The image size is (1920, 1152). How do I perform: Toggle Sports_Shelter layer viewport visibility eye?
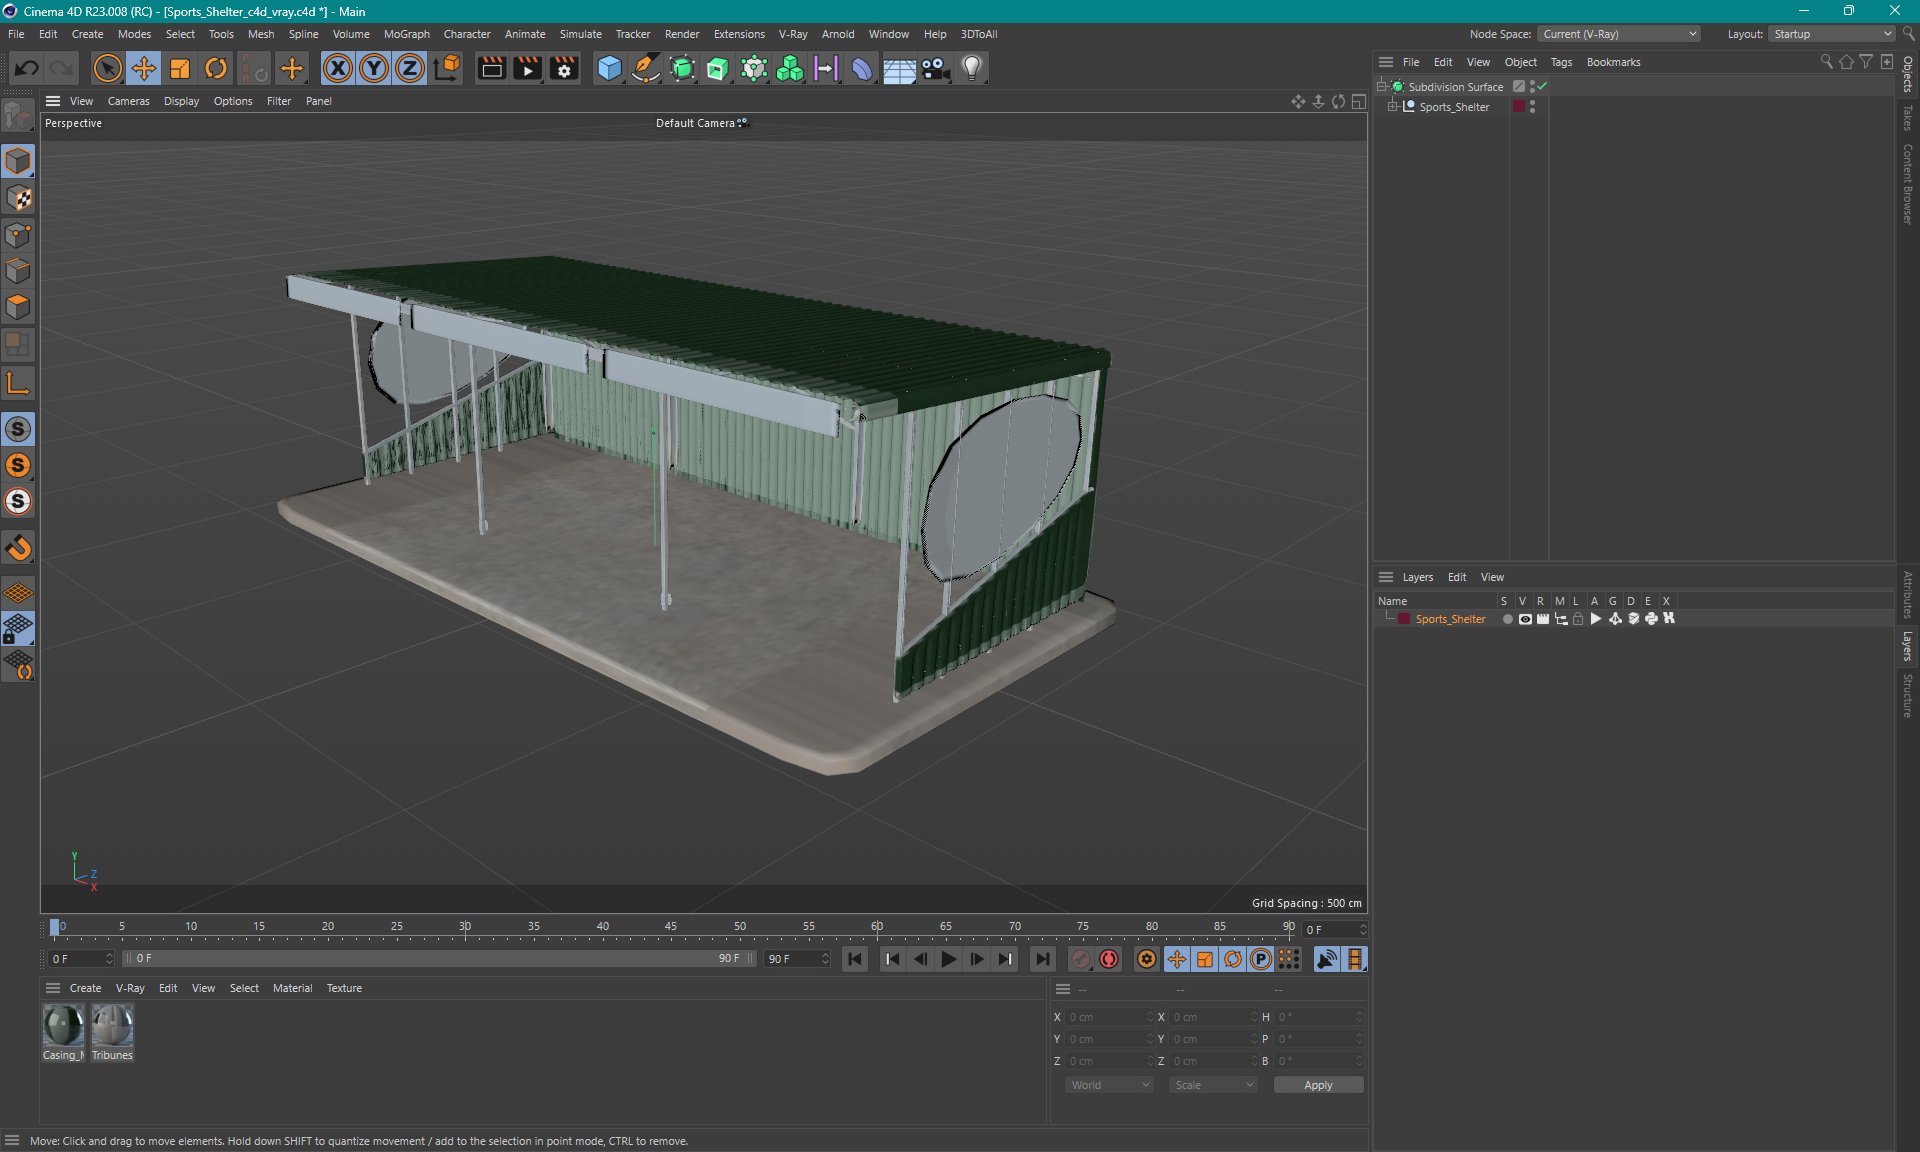point(1525,619)
